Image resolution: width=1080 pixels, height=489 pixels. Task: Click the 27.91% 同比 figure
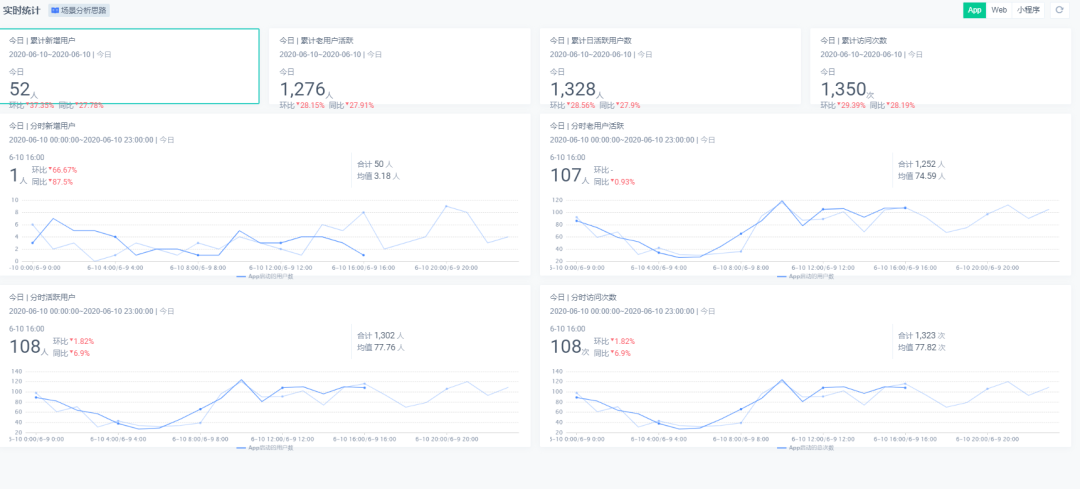[x=360, y=105]
